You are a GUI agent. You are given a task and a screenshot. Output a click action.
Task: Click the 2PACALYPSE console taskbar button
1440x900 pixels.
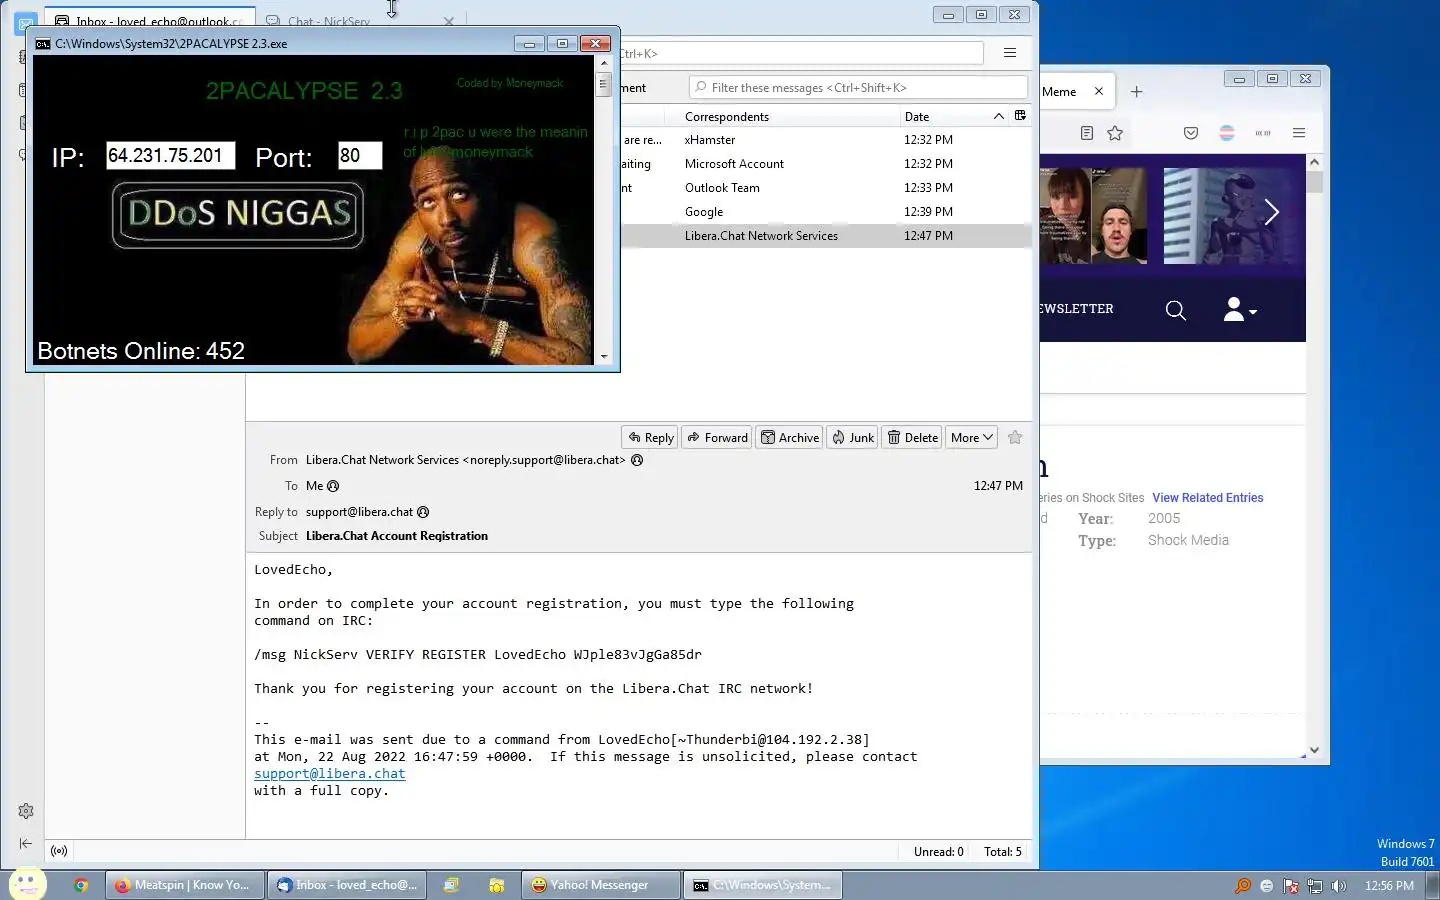763,885
